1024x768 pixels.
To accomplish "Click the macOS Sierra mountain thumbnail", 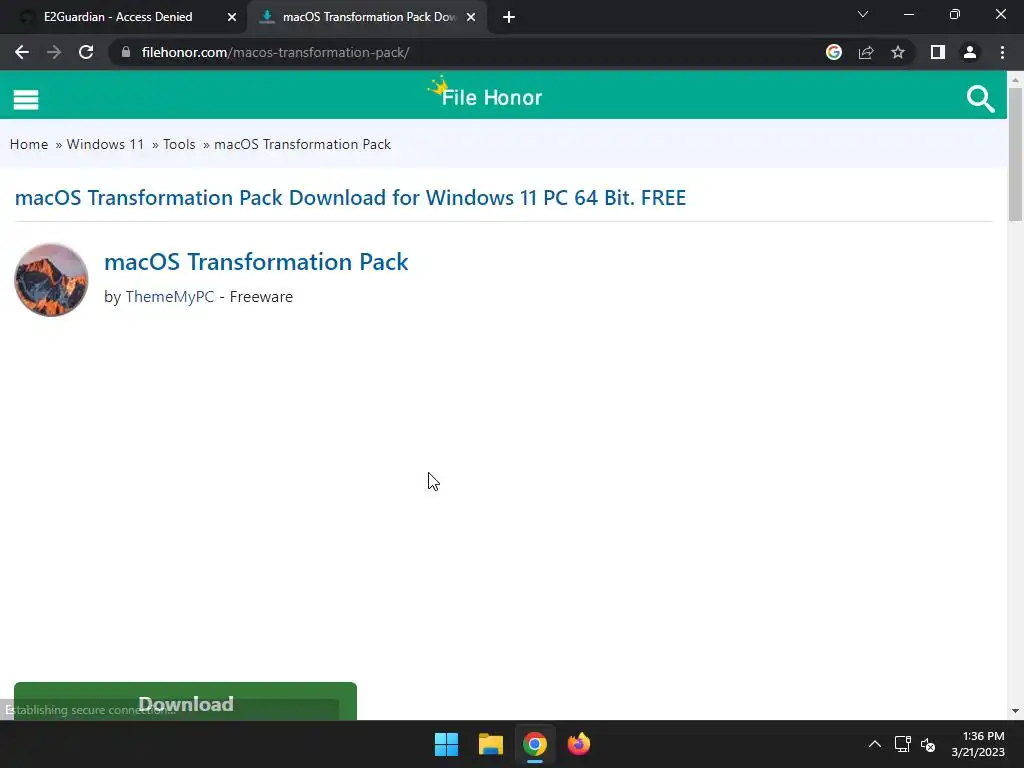I will pos(51,280).
